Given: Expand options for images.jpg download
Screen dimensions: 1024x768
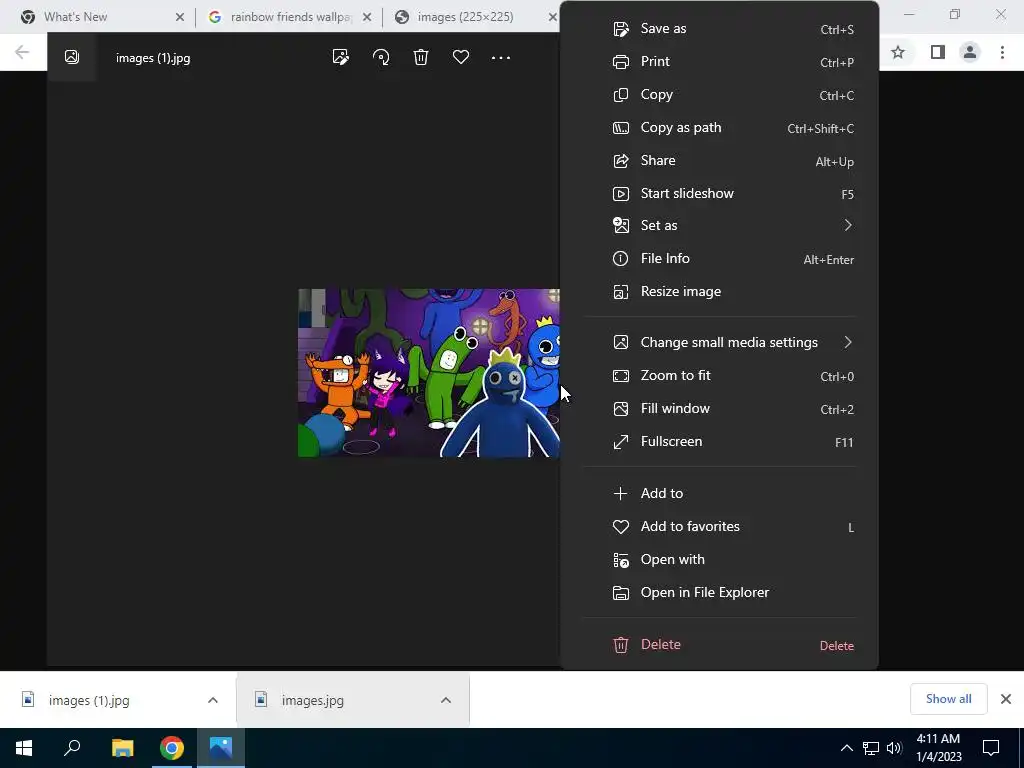Looking at the screenshot, I should coord(446,700).
